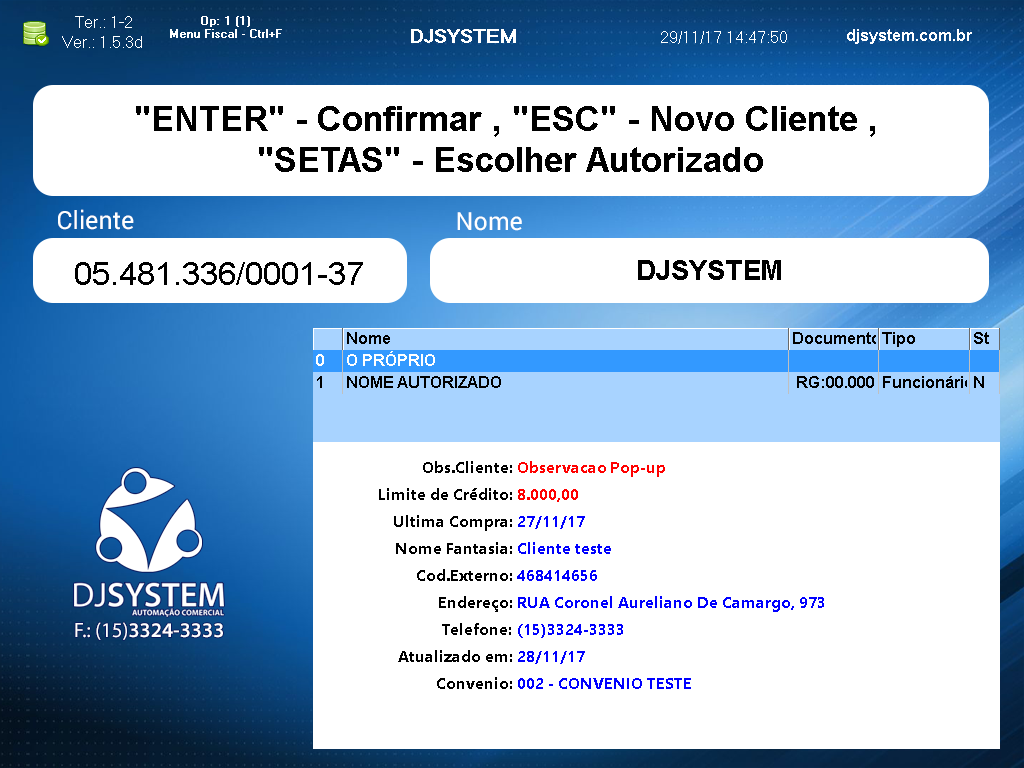Click the 002 - CONVENIO TESTE value
The image size is (1024, 768).
(x=604, y=684)
